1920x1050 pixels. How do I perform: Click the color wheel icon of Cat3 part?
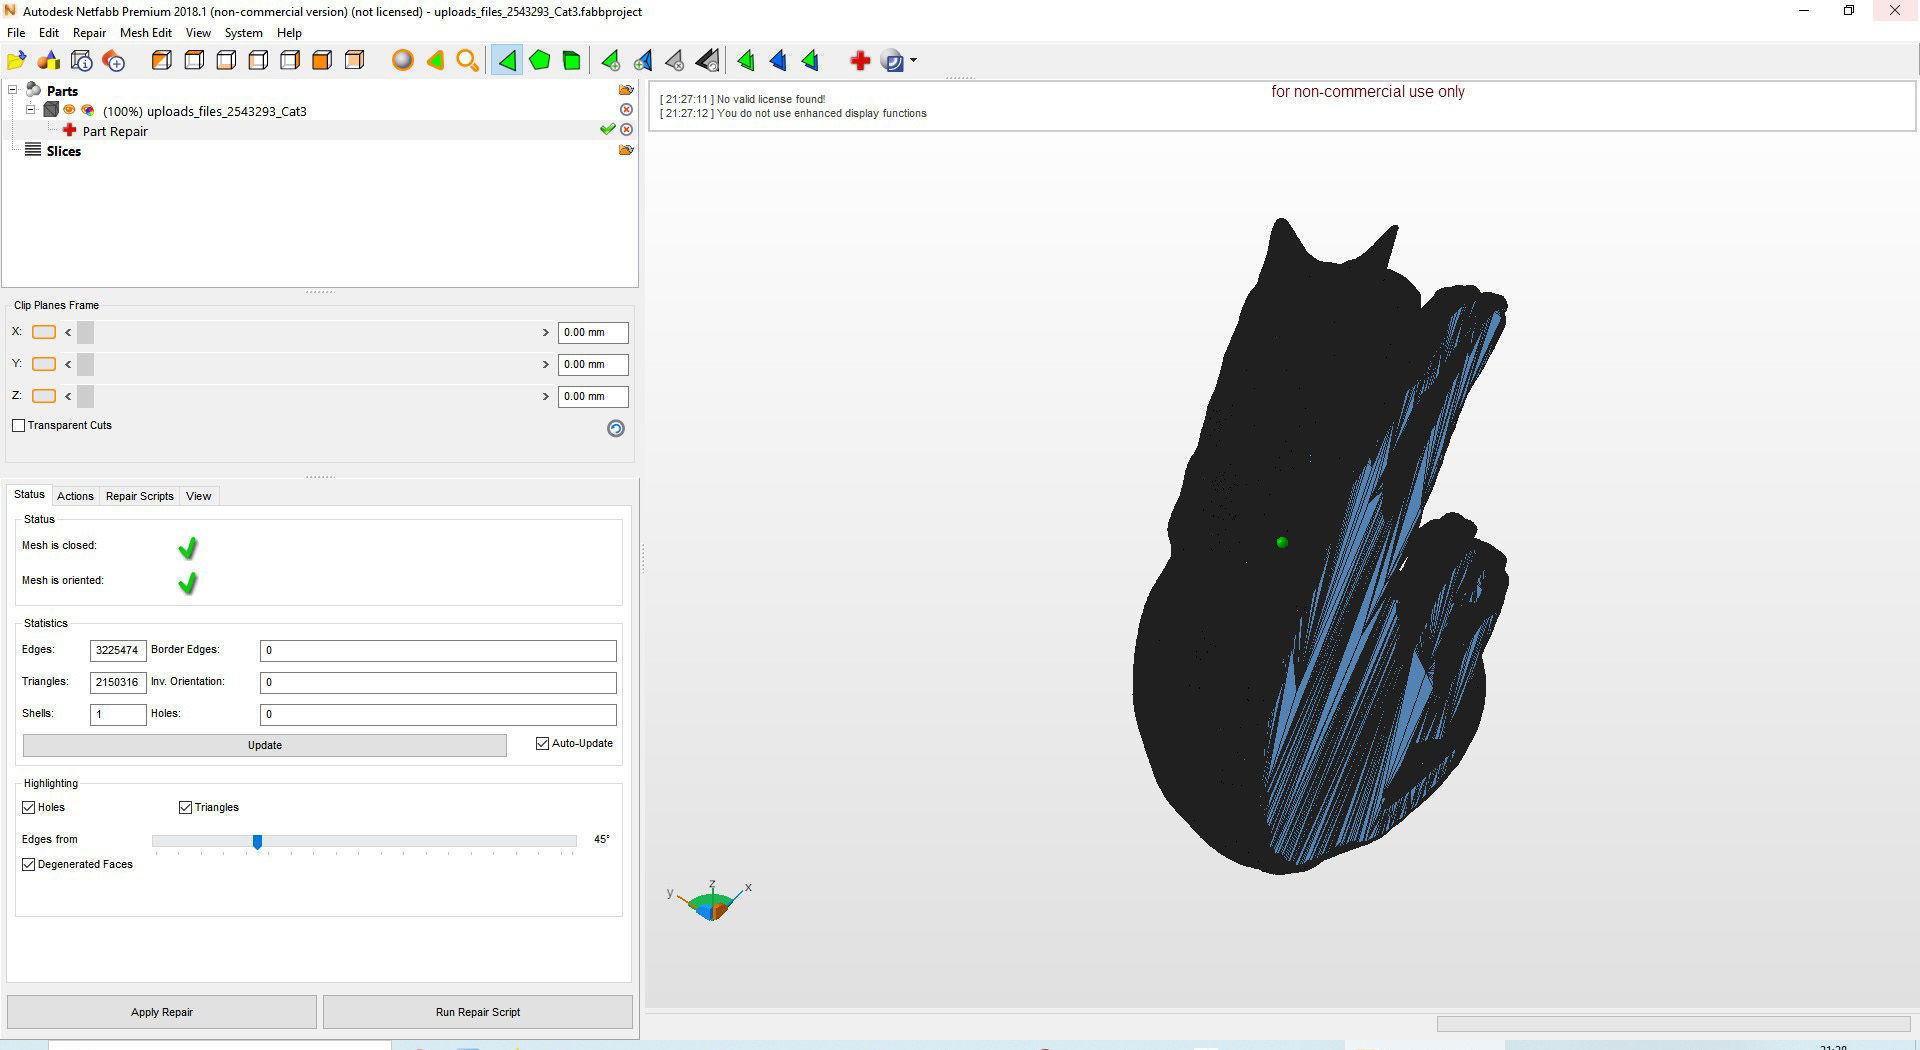(88, 110)
